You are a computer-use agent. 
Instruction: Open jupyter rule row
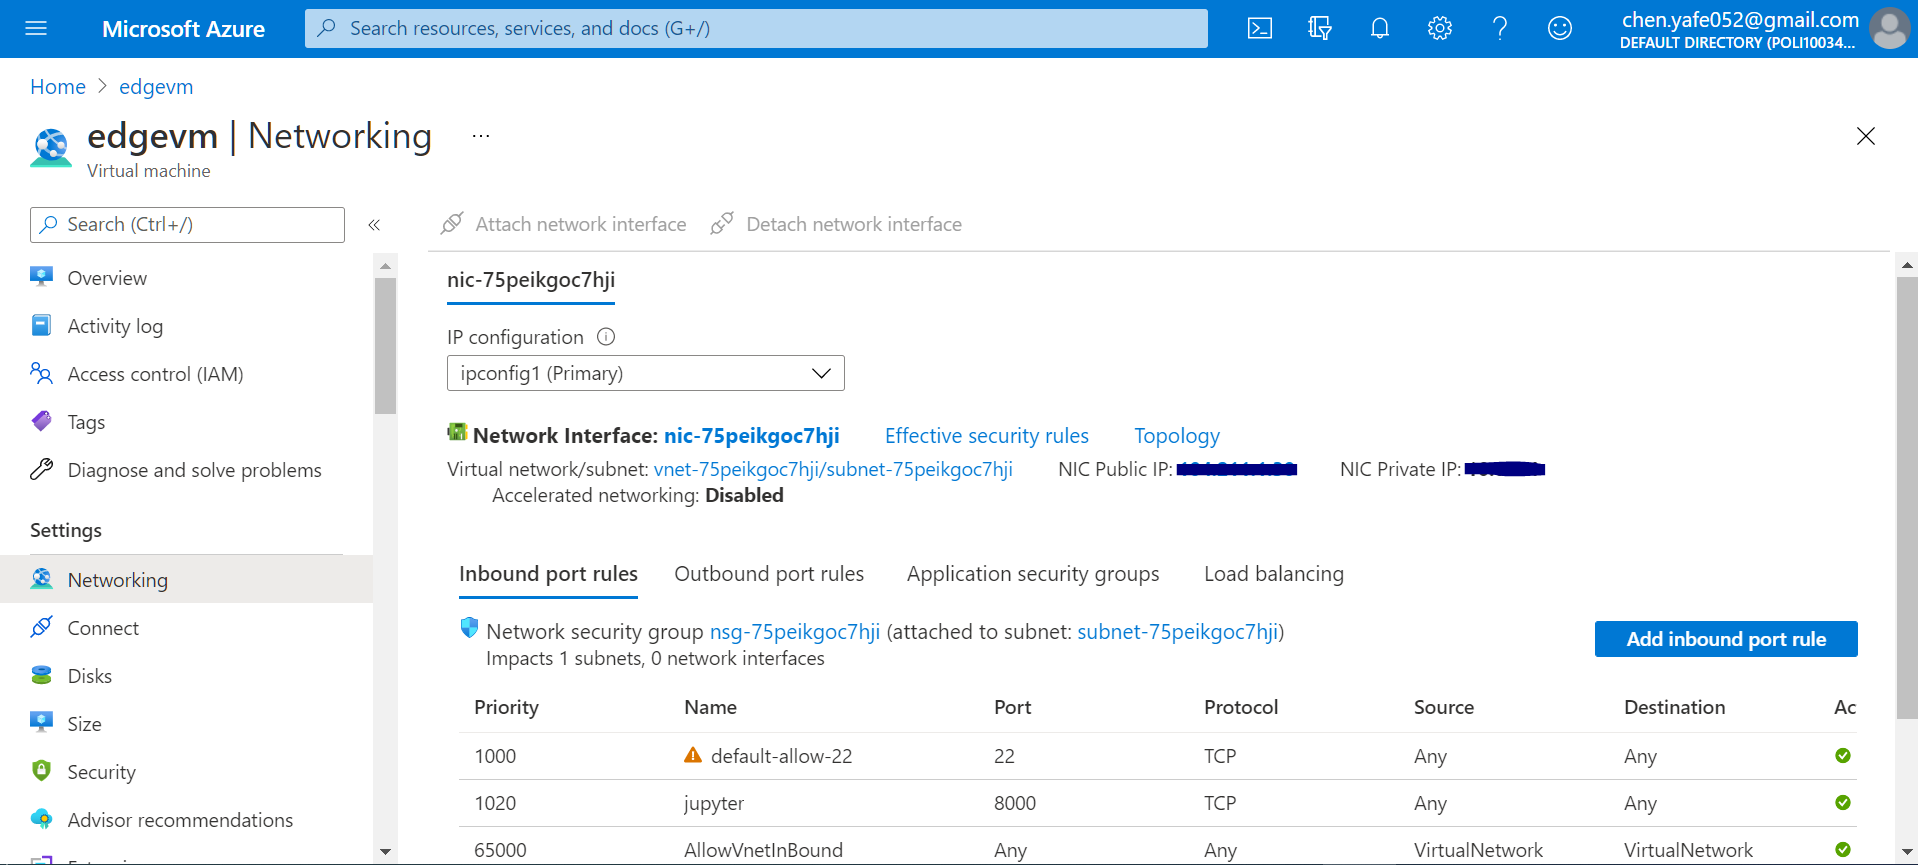(1158, 803)
